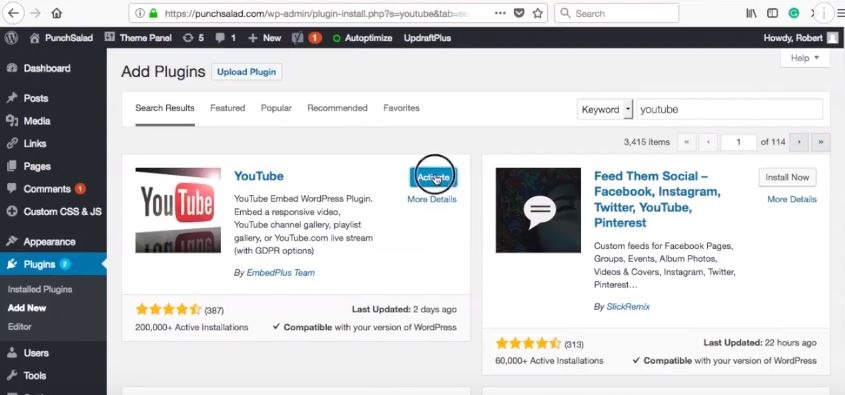Click the green Grammarly extension icon
This screenshot has width=845, height=395.
[794, 13]
